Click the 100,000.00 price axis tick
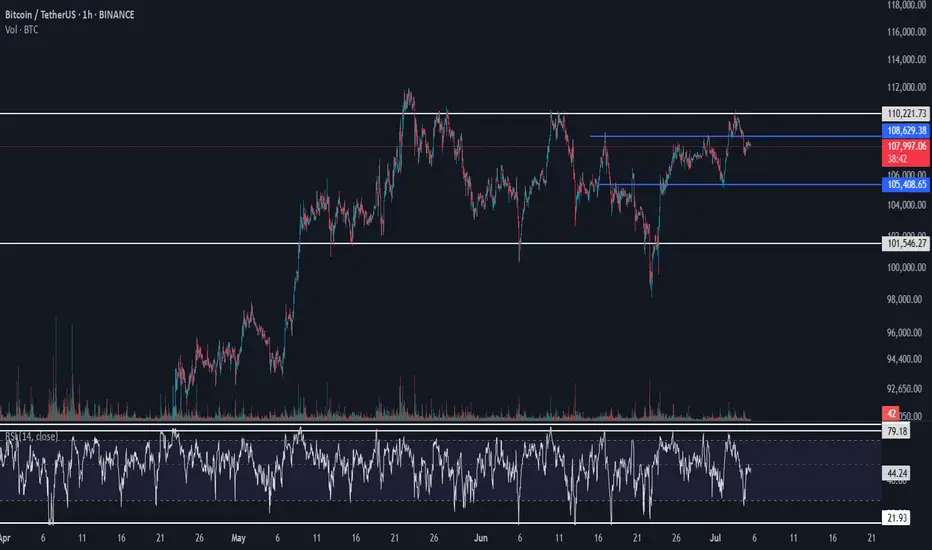 coord(906,268)
